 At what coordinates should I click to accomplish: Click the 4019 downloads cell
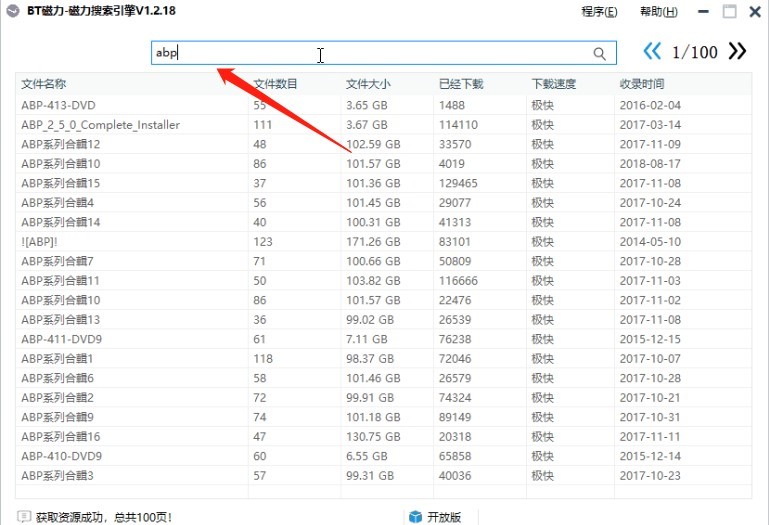tap(452, 164)
